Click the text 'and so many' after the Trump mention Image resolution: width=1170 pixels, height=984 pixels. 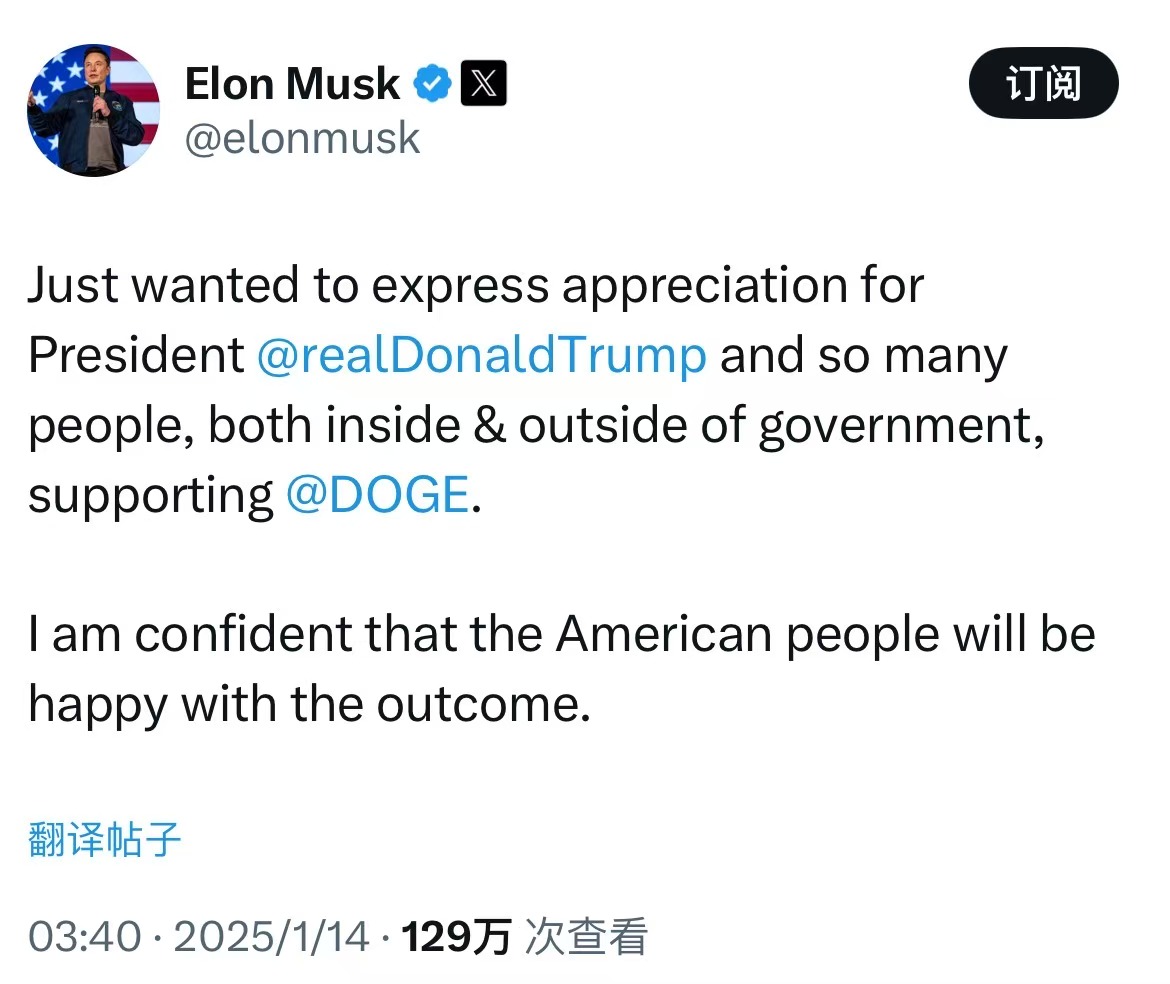pyautogui.click(x=863, y=356)
